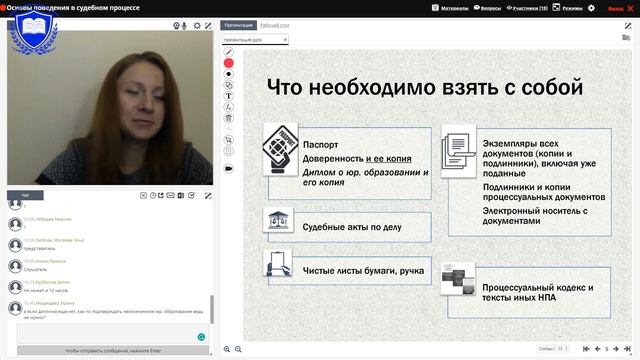Select the Чат tab
The width and height of the screenshot is (640, 360).
(25, 195)
